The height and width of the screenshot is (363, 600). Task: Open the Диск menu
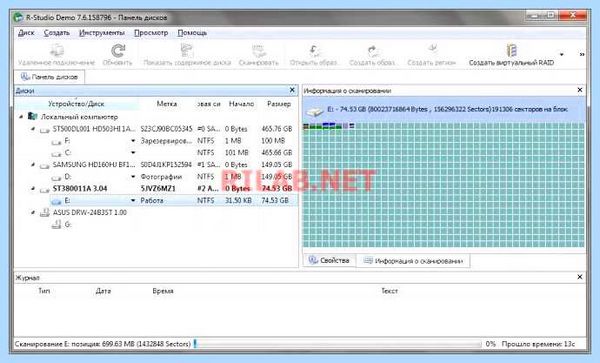[26, 33]
